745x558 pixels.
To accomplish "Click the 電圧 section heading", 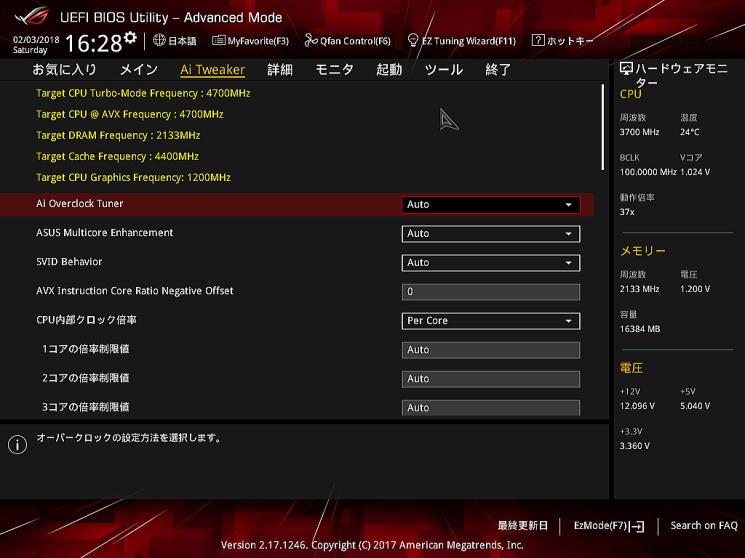I will click(x=631, y=368).
